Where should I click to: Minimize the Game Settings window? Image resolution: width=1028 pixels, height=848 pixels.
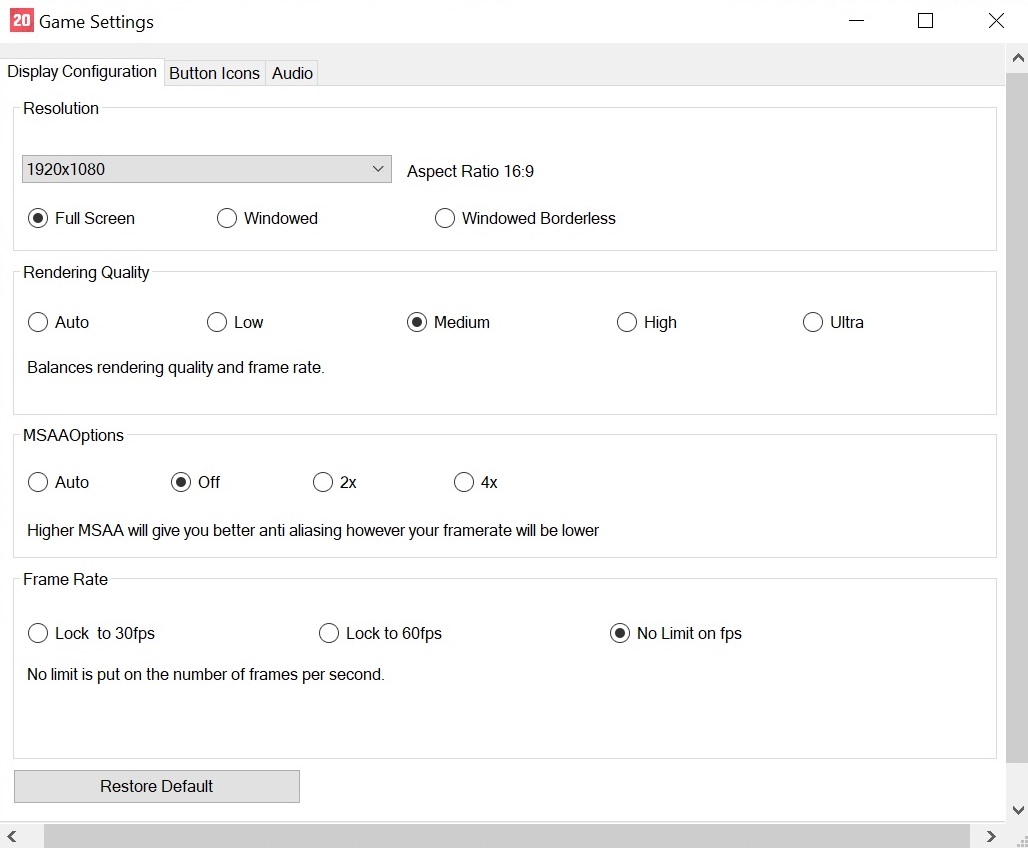tap(856, 21)
